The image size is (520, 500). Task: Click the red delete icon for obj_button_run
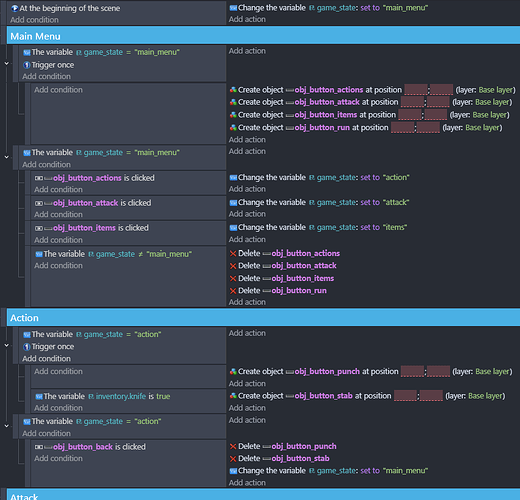point(233,291)
